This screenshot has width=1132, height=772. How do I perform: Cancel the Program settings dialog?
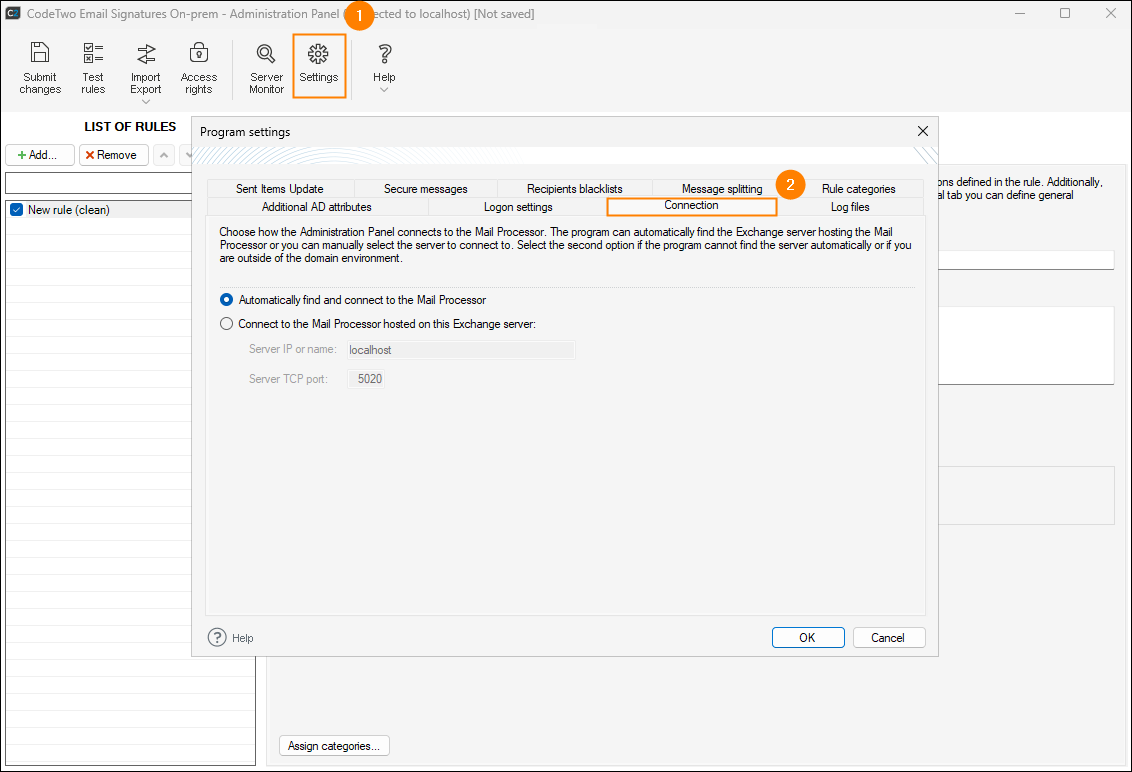click(887, 638)
